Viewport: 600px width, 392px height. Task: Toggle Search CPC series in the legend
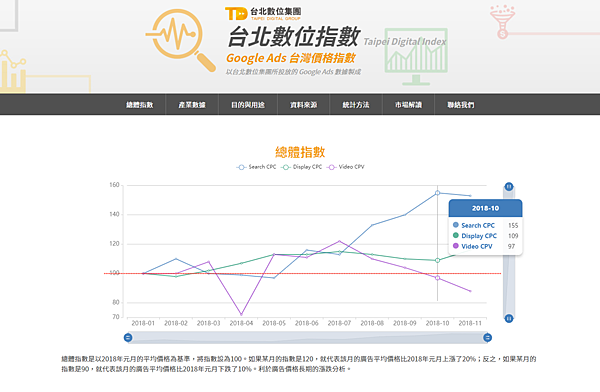(x=256, y=167)
